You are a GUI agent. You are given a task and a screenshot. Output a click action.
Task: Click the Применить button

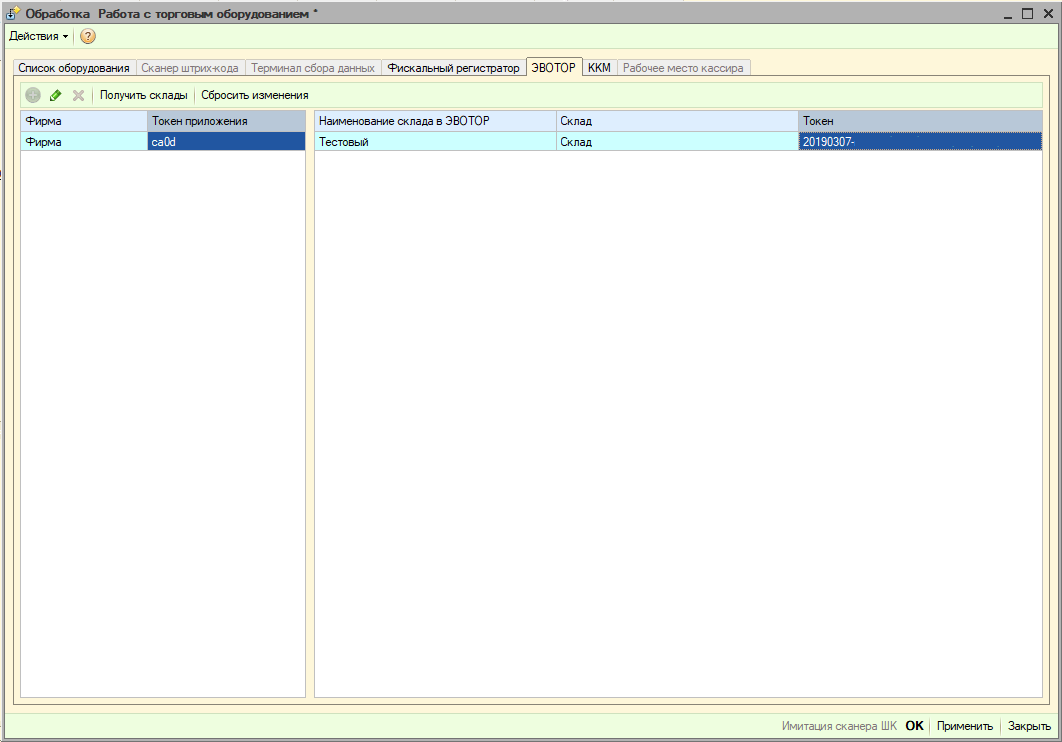tap(964, 726)
